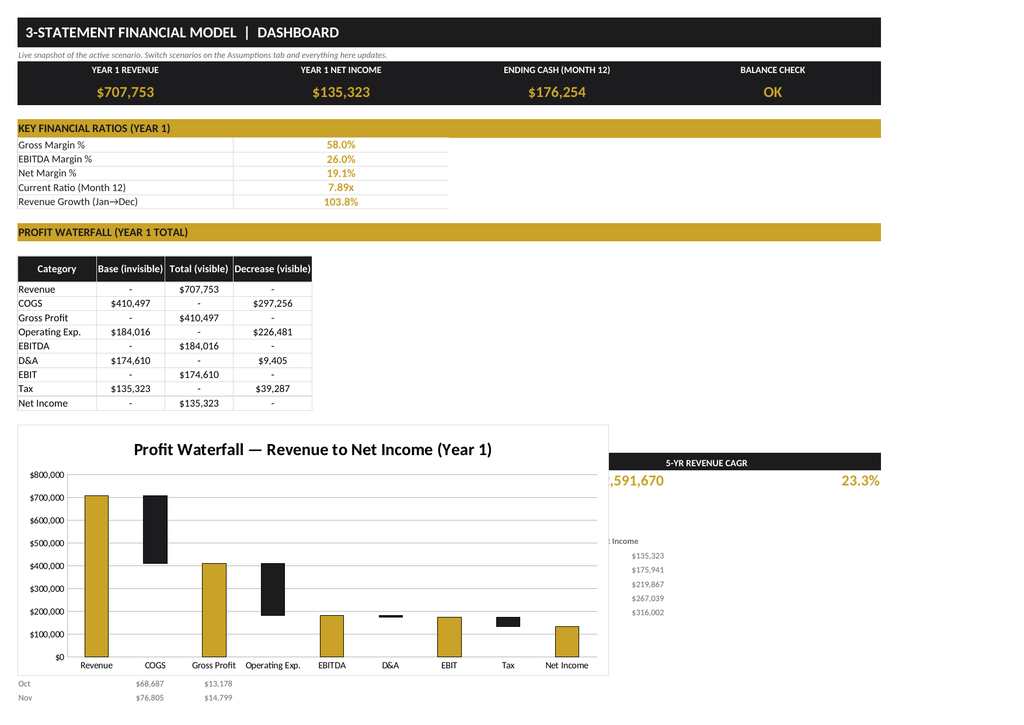The height and width of the screenshot is (725, 1024).
Task: Click the $219,867 value right of the chart
Action: [x=648, y=585]
